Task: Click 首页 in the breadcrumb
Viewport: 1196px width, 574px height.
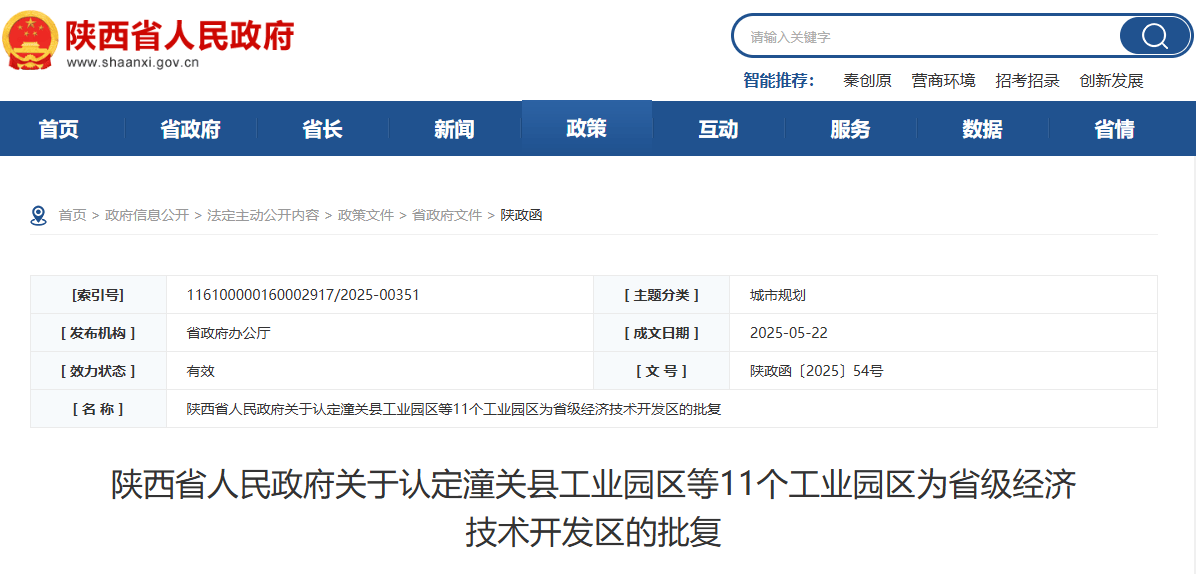Action: point(72,216)
